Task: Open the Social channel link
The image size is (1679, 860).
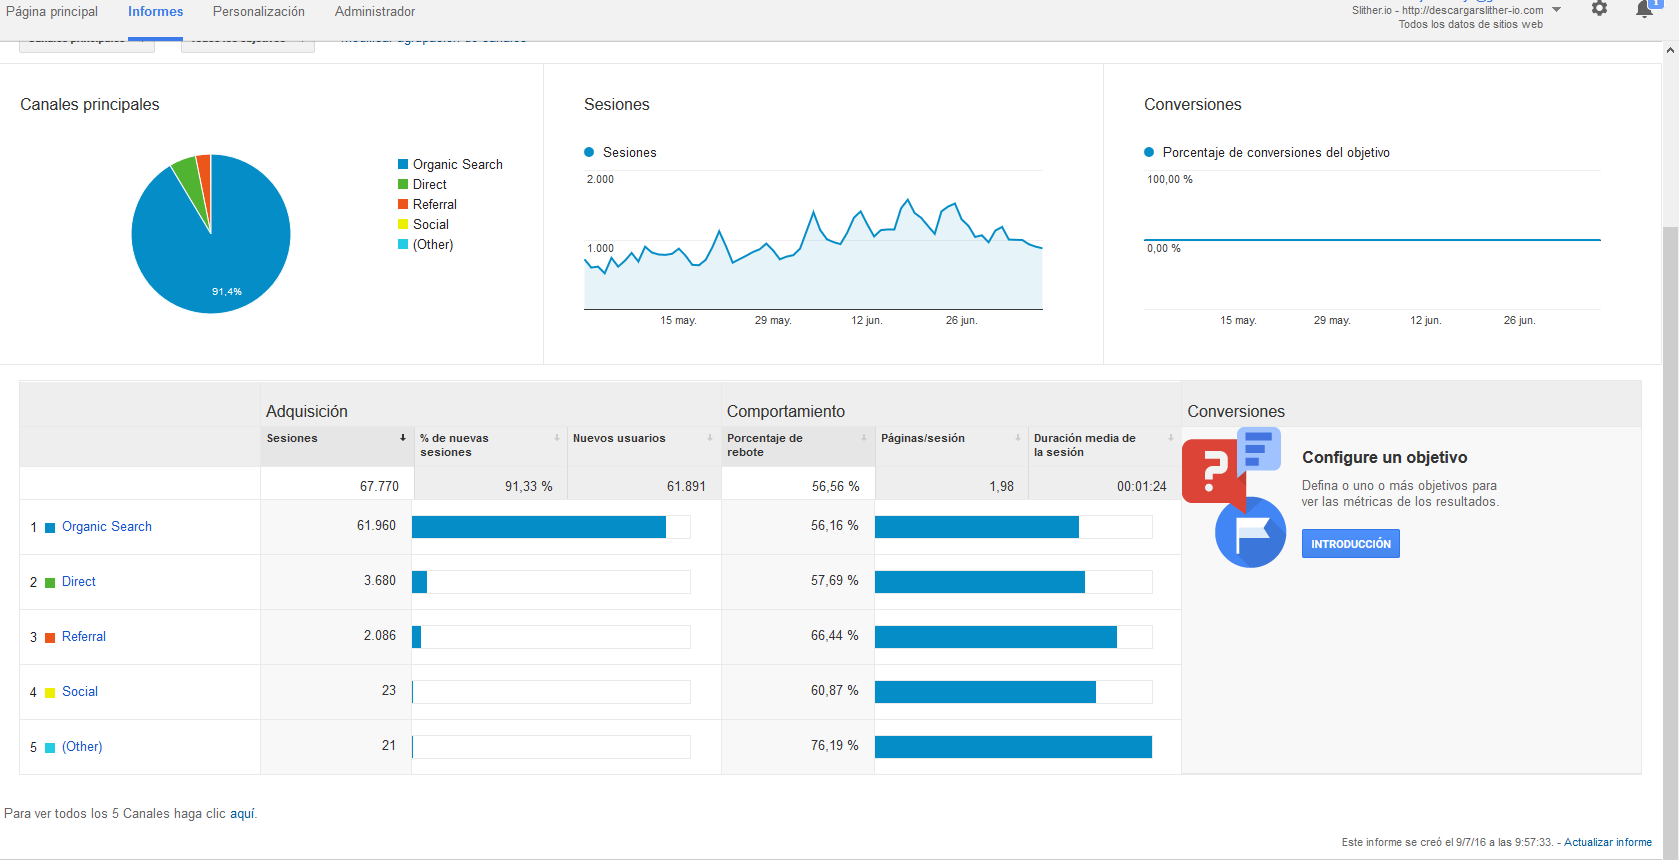Action: (80, 691)
